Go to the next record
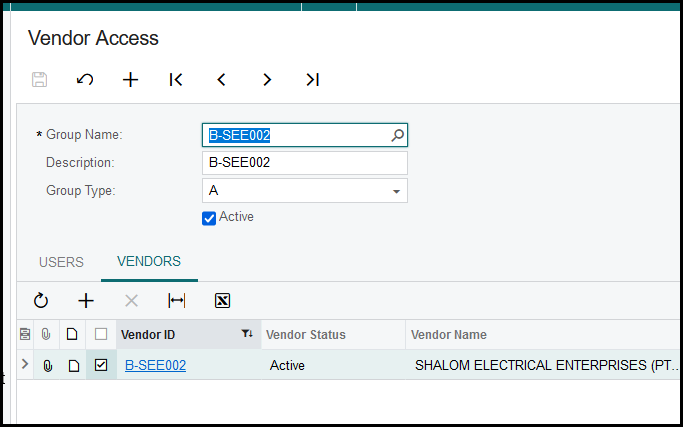The width and height of the screenshot is (683, 427). [x=267, y=80]
